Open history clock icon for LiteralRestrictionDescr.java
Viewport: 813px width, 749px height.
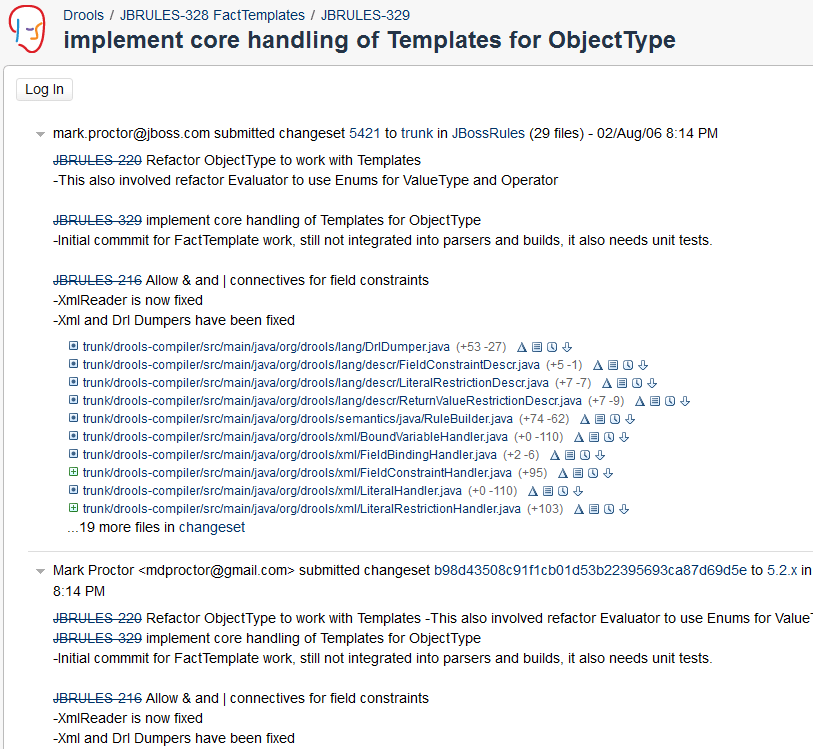pyautogui.click(x=637, y=383)
